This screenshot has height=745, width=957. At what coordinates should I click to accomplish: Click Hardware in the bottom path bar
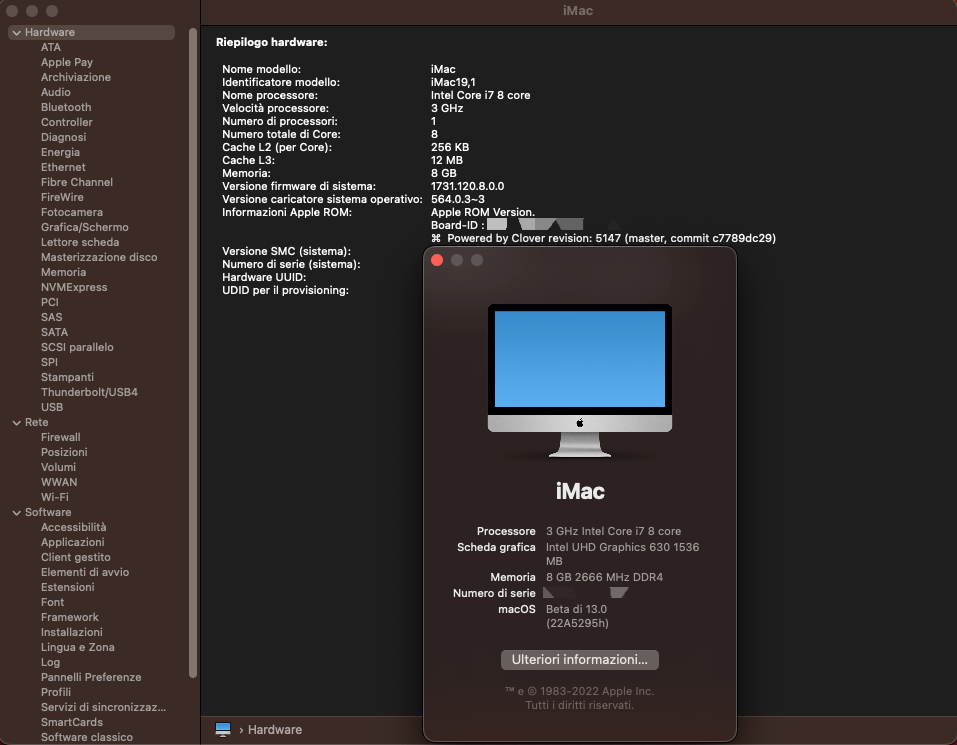click(275, 730)
